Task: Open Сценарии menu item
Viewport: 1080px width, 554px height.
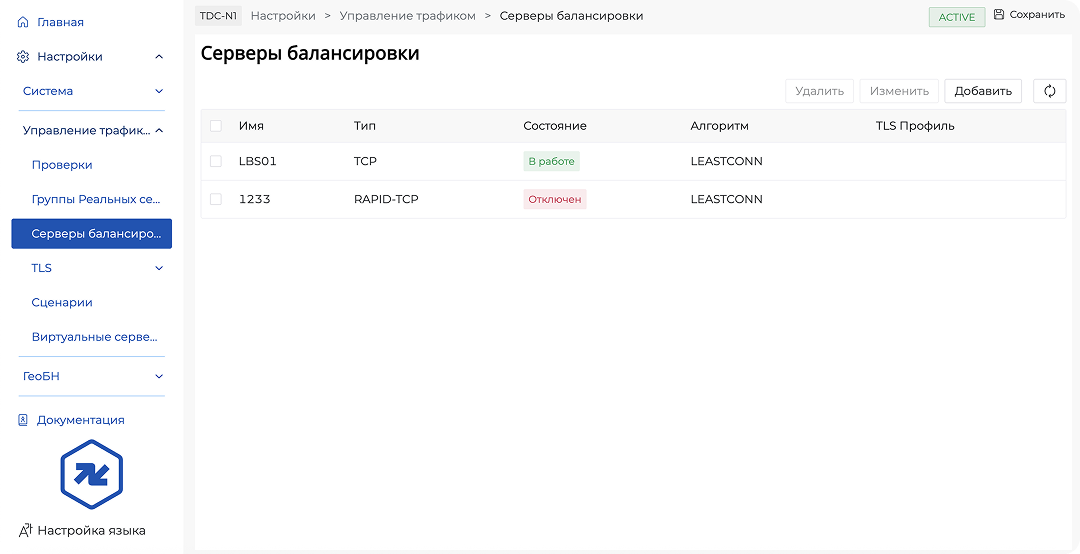Action: coord(62,302)
